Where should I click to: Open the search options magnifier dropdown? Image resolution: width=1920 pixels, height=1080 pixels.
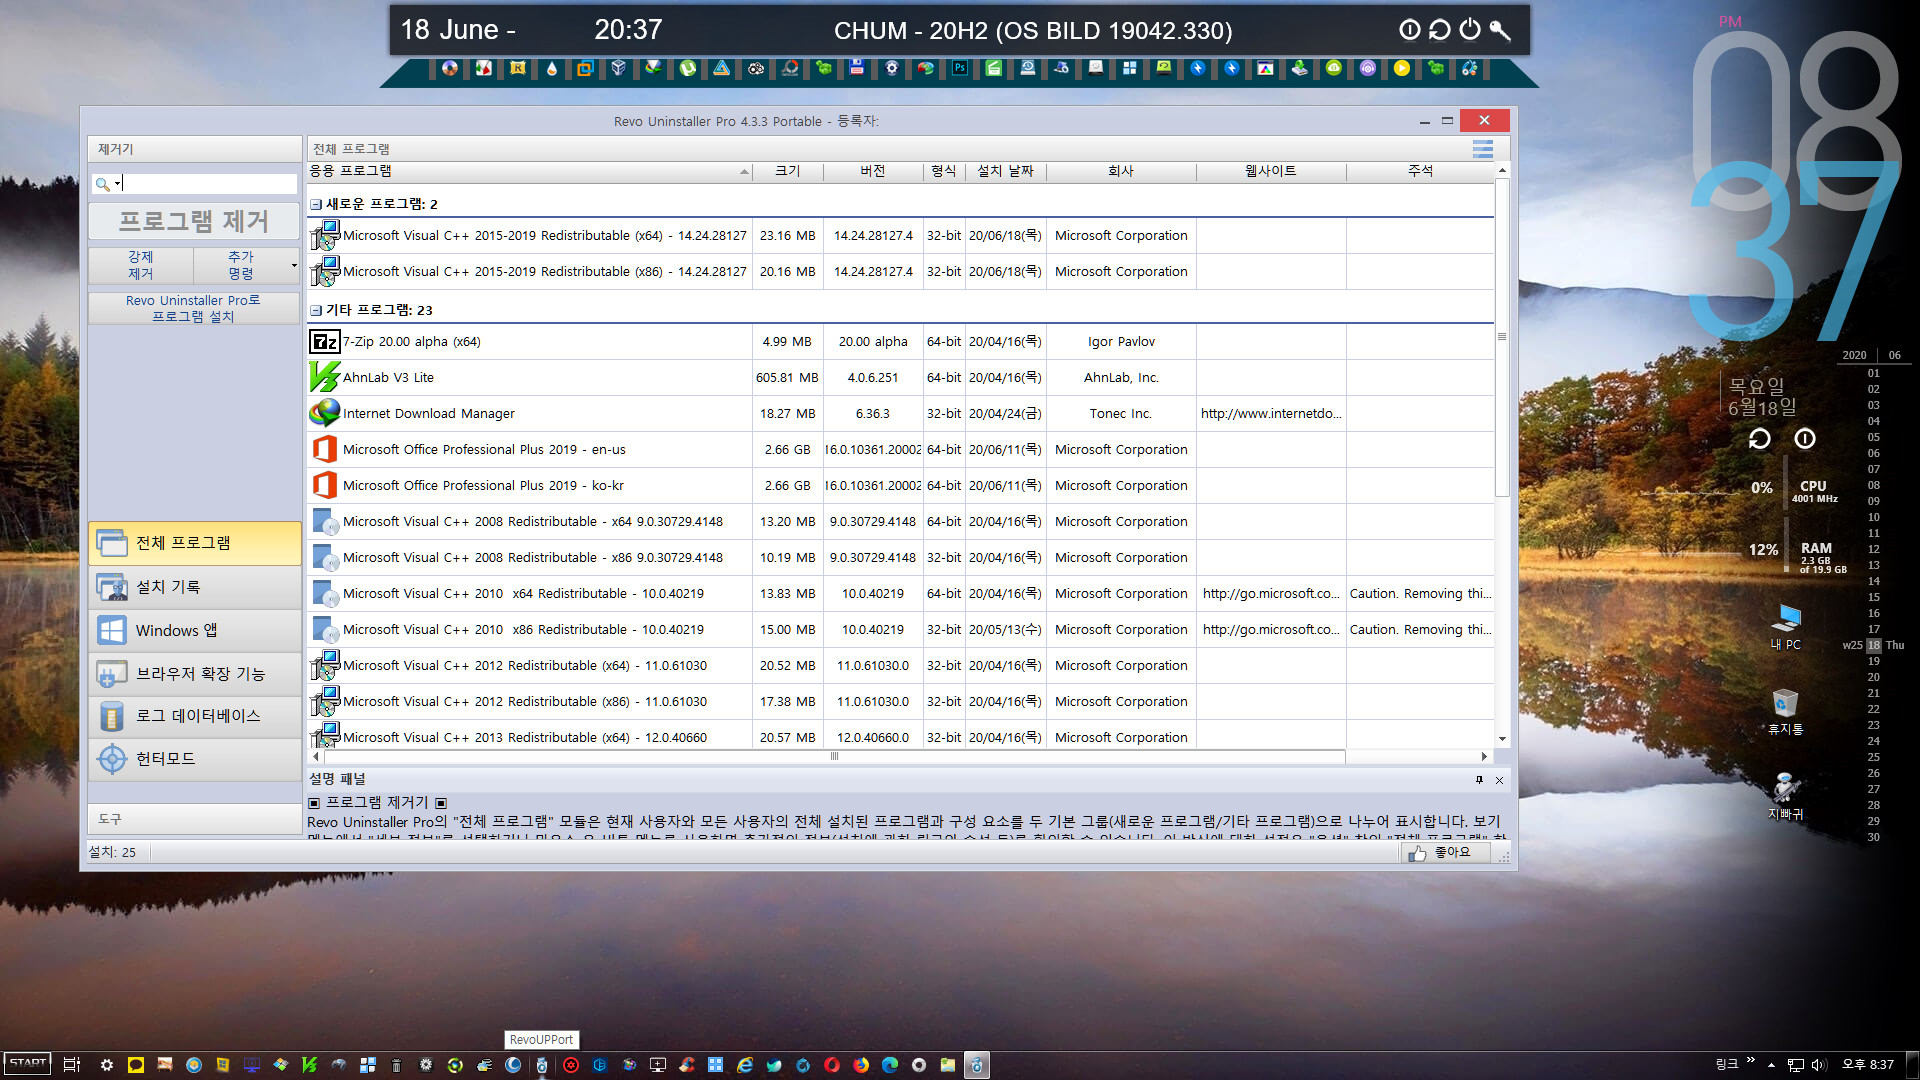106,184
